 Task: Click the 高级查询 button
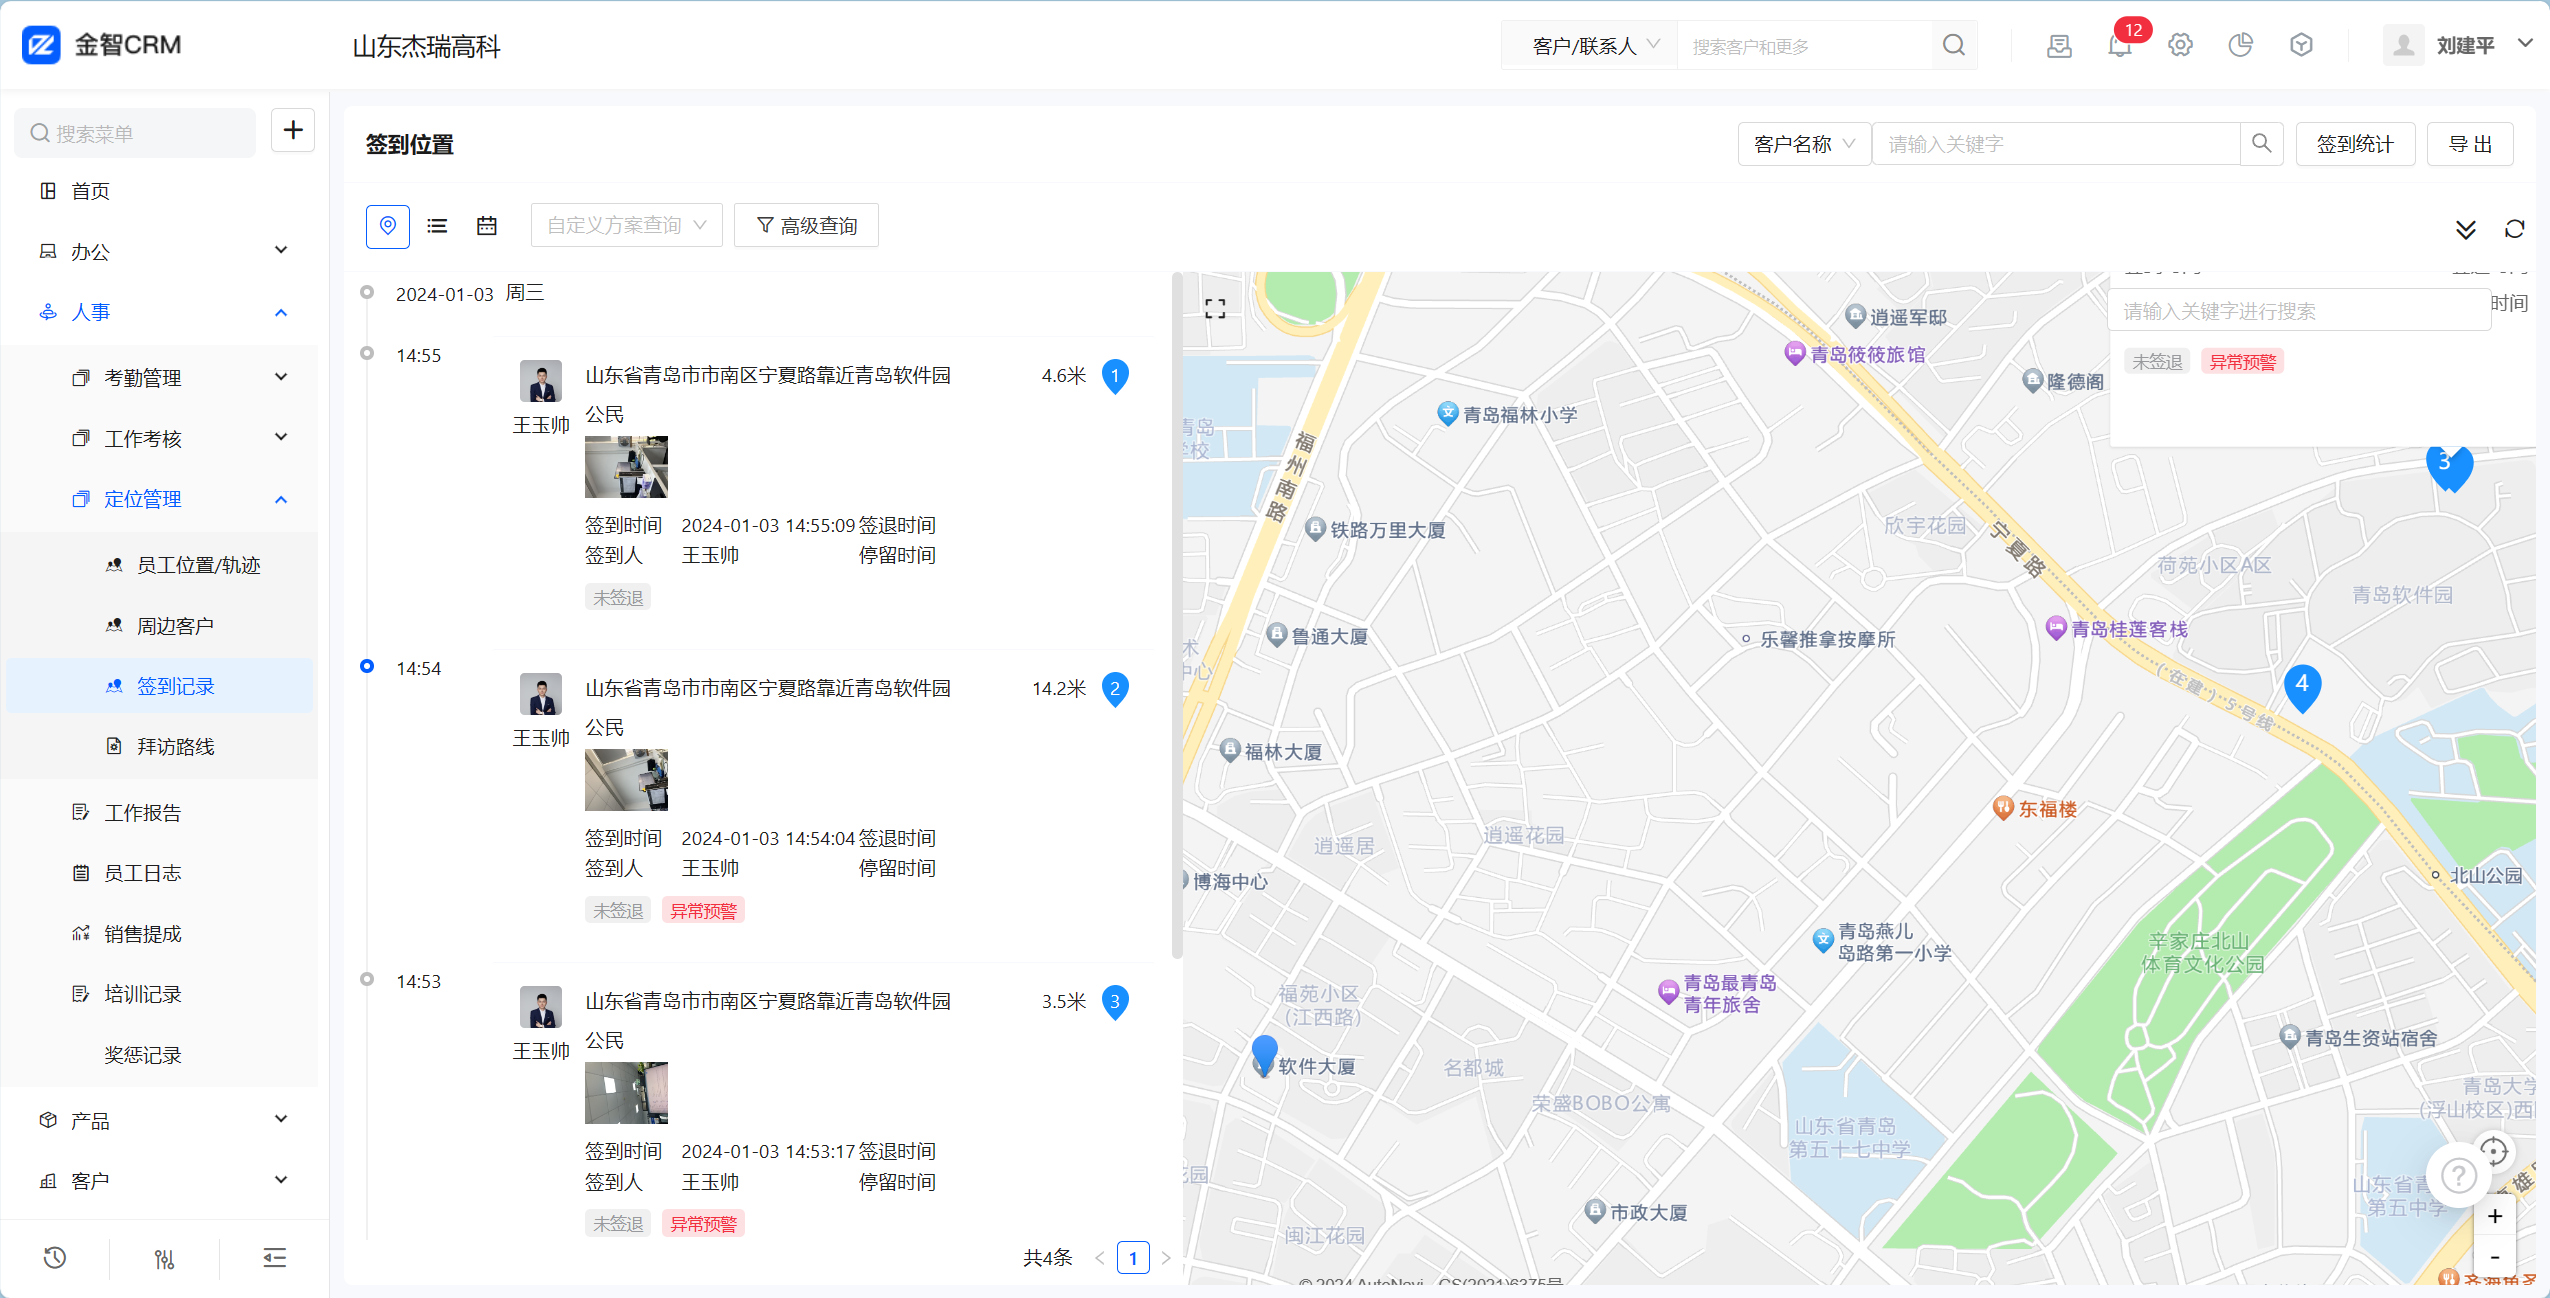tap(806, 226)
